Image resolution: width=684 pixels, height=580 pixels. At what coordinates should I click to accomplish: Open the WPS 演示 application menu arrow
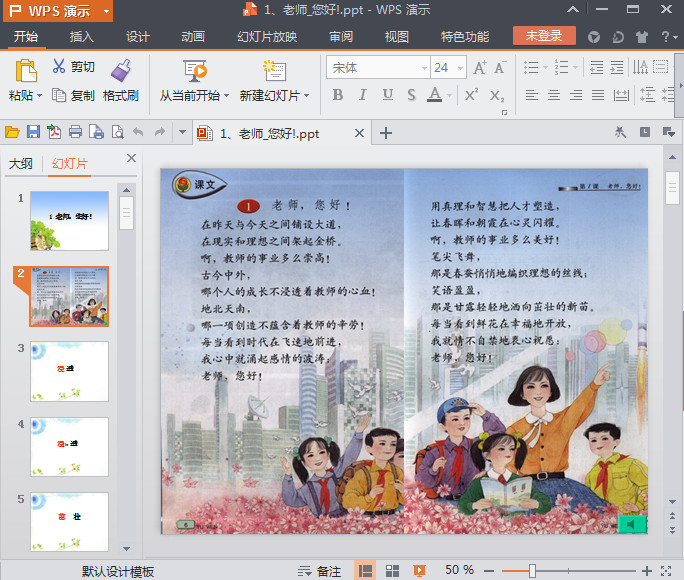[106, 11]
